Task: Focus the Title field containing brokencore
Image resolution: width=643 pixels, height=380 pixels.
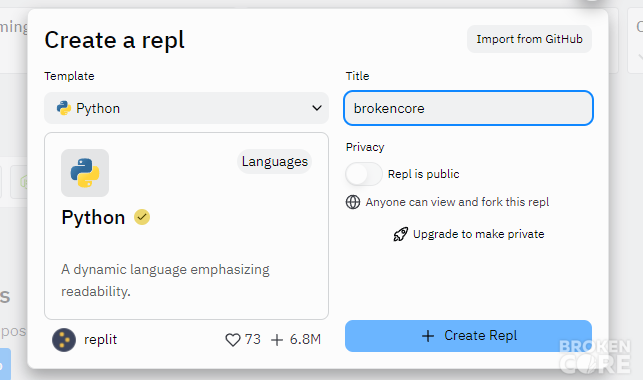Action: (468, 108)
